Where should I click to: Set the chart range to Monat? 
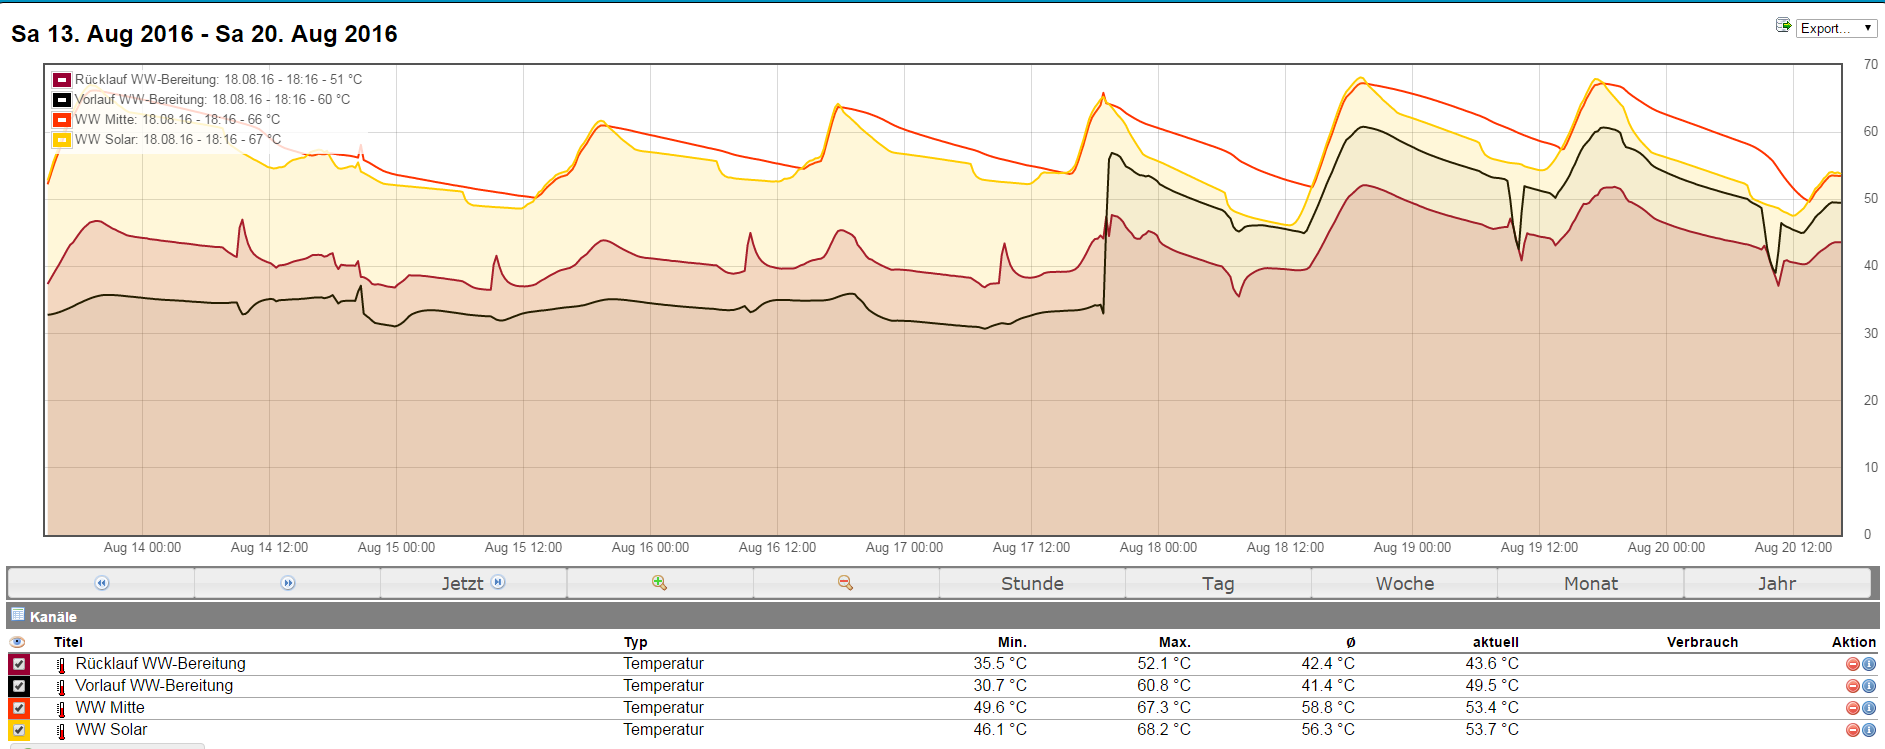pos(1590,583)
